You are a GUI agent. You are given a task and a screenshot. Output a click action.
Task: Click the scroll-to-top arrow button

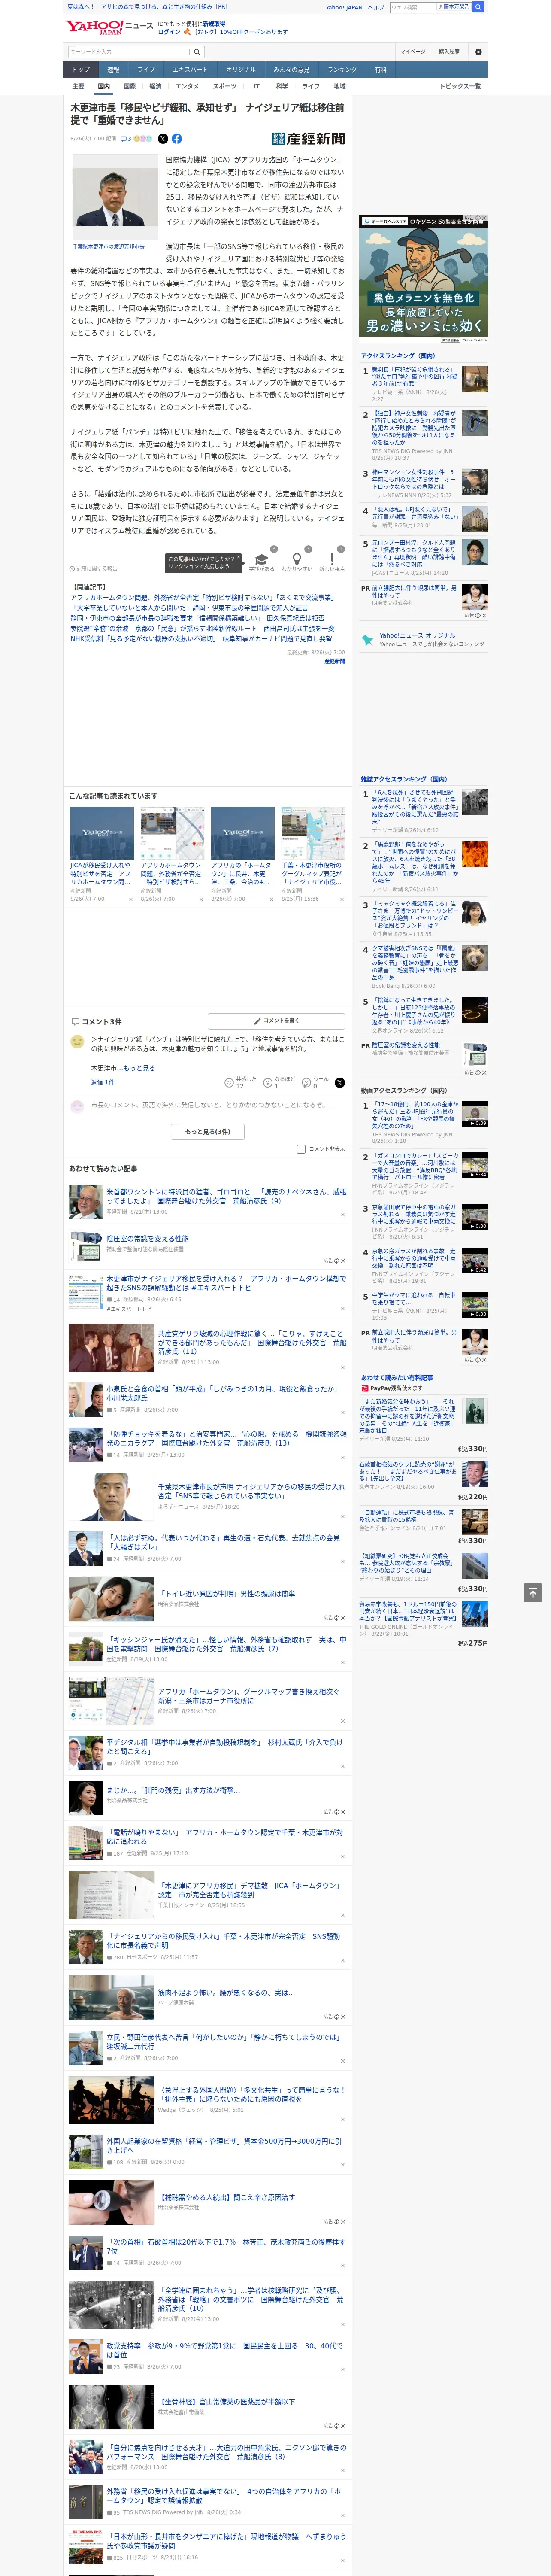point(533,1592)
